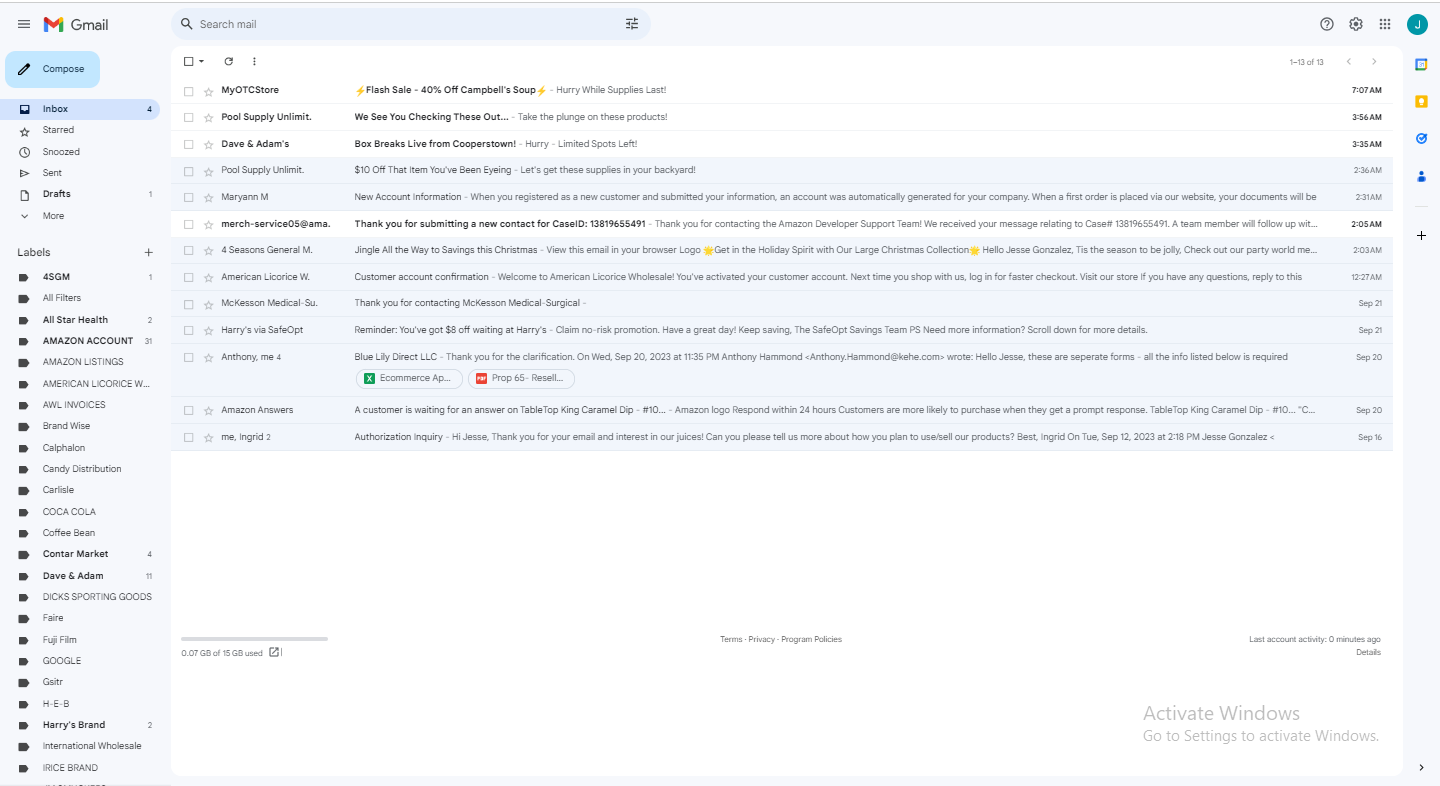1440x786 pixels.
Task: Go to the previous page of emails
Action: (1349, 62)
